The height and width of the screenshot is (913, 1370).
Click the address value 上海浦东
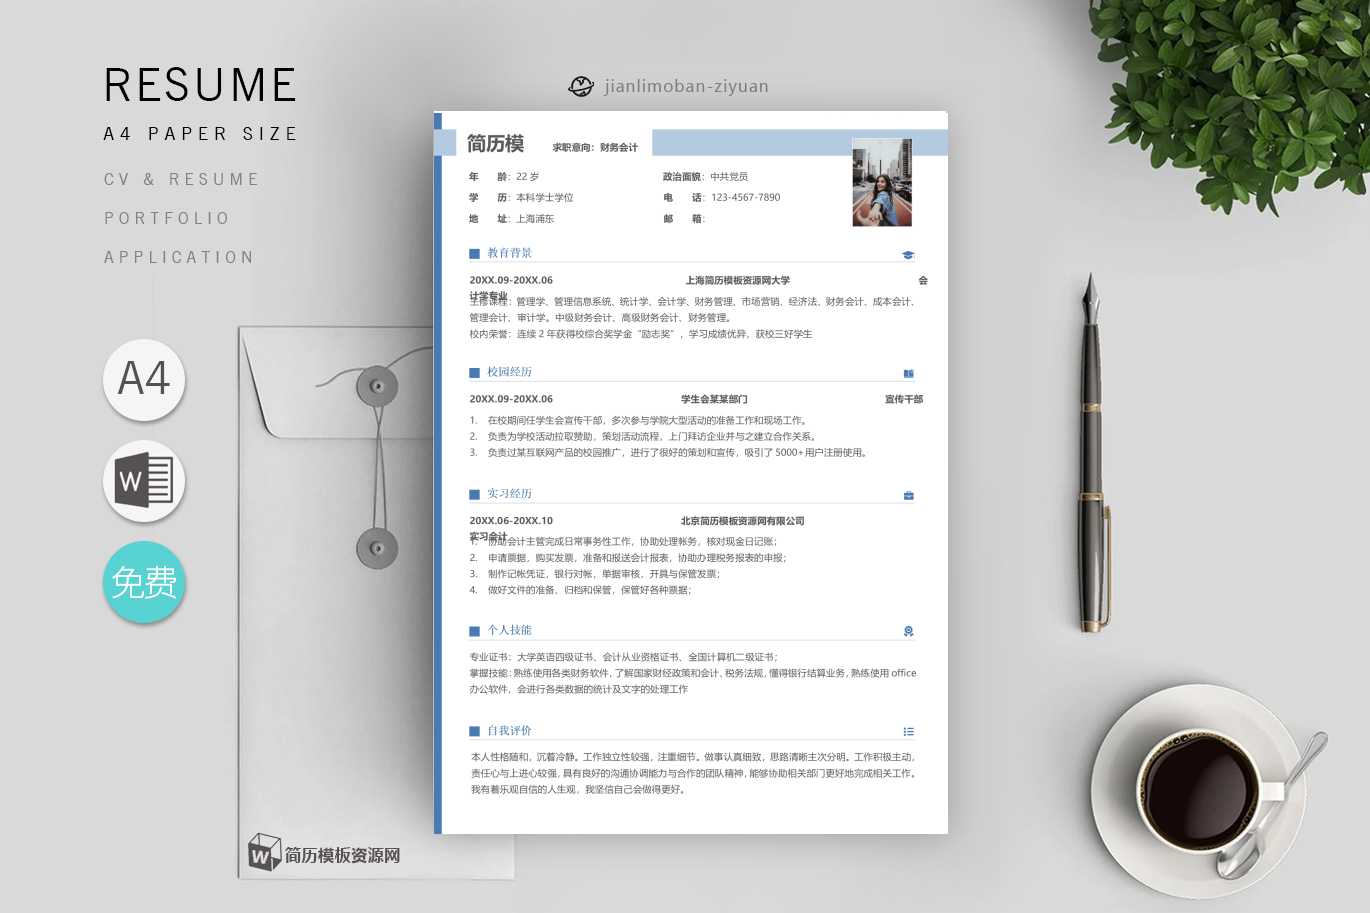(535, 219)
